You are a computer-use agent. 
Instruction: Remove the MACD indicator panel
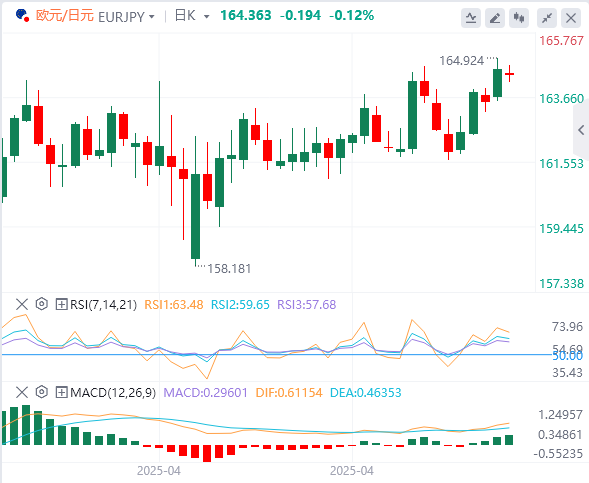[22, 392]
